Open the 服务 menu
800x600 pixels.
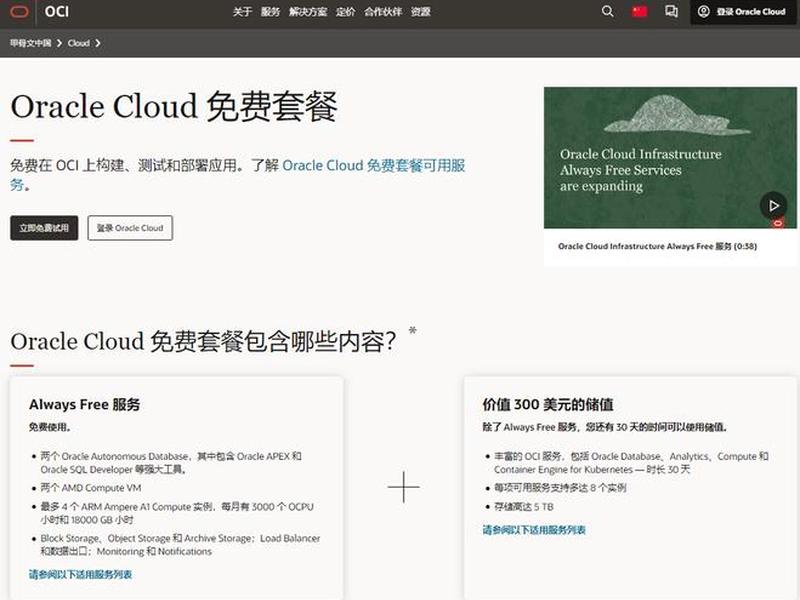270,12
